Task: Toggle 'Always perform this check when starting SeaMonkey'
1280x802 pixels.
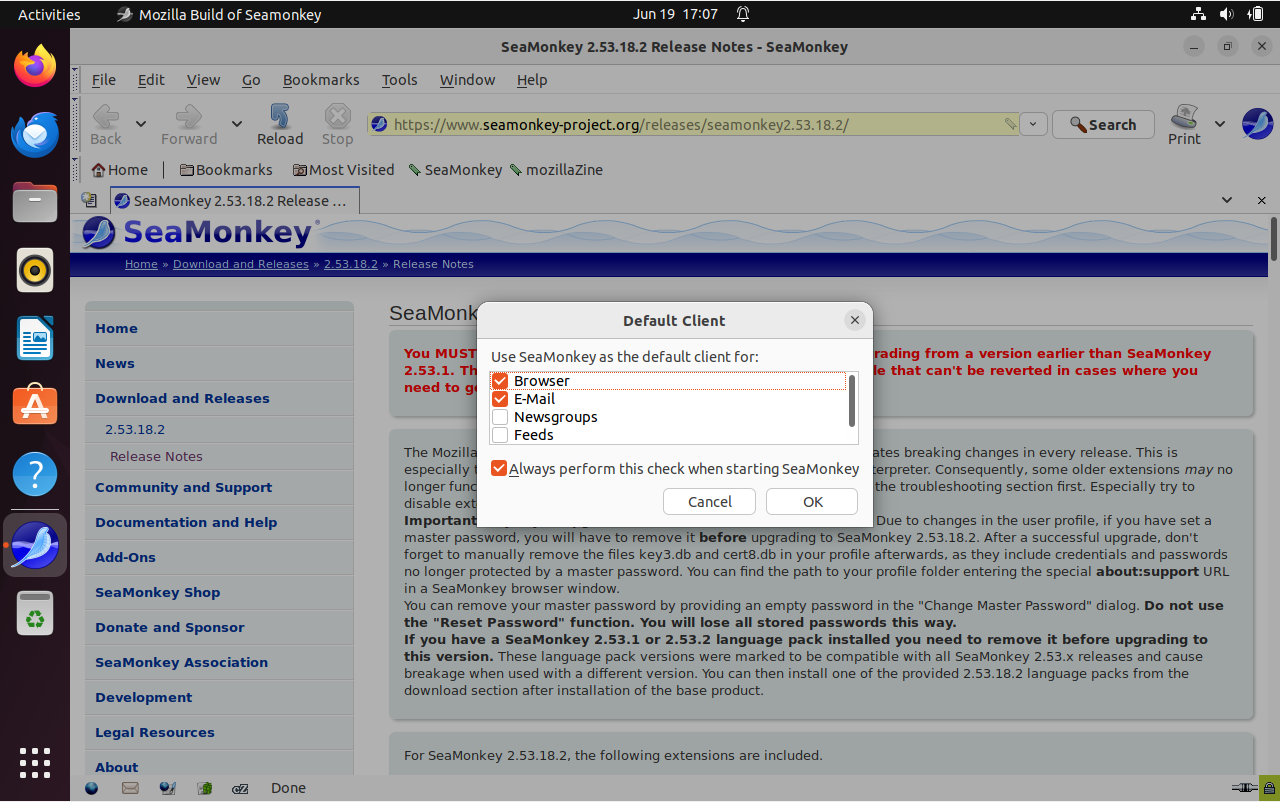Action: 499,468
